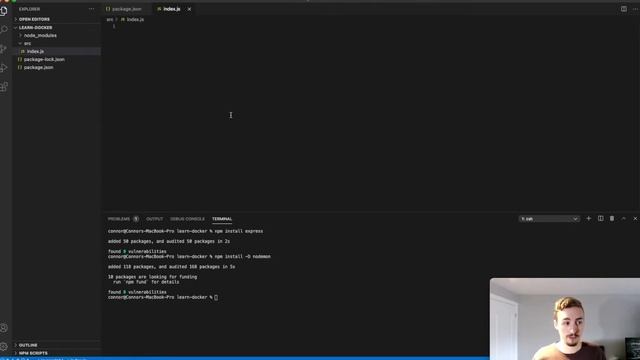Split the terminal pane
Image resolution: width=640 pixels, height=360 pixels.
coord(600,219)
